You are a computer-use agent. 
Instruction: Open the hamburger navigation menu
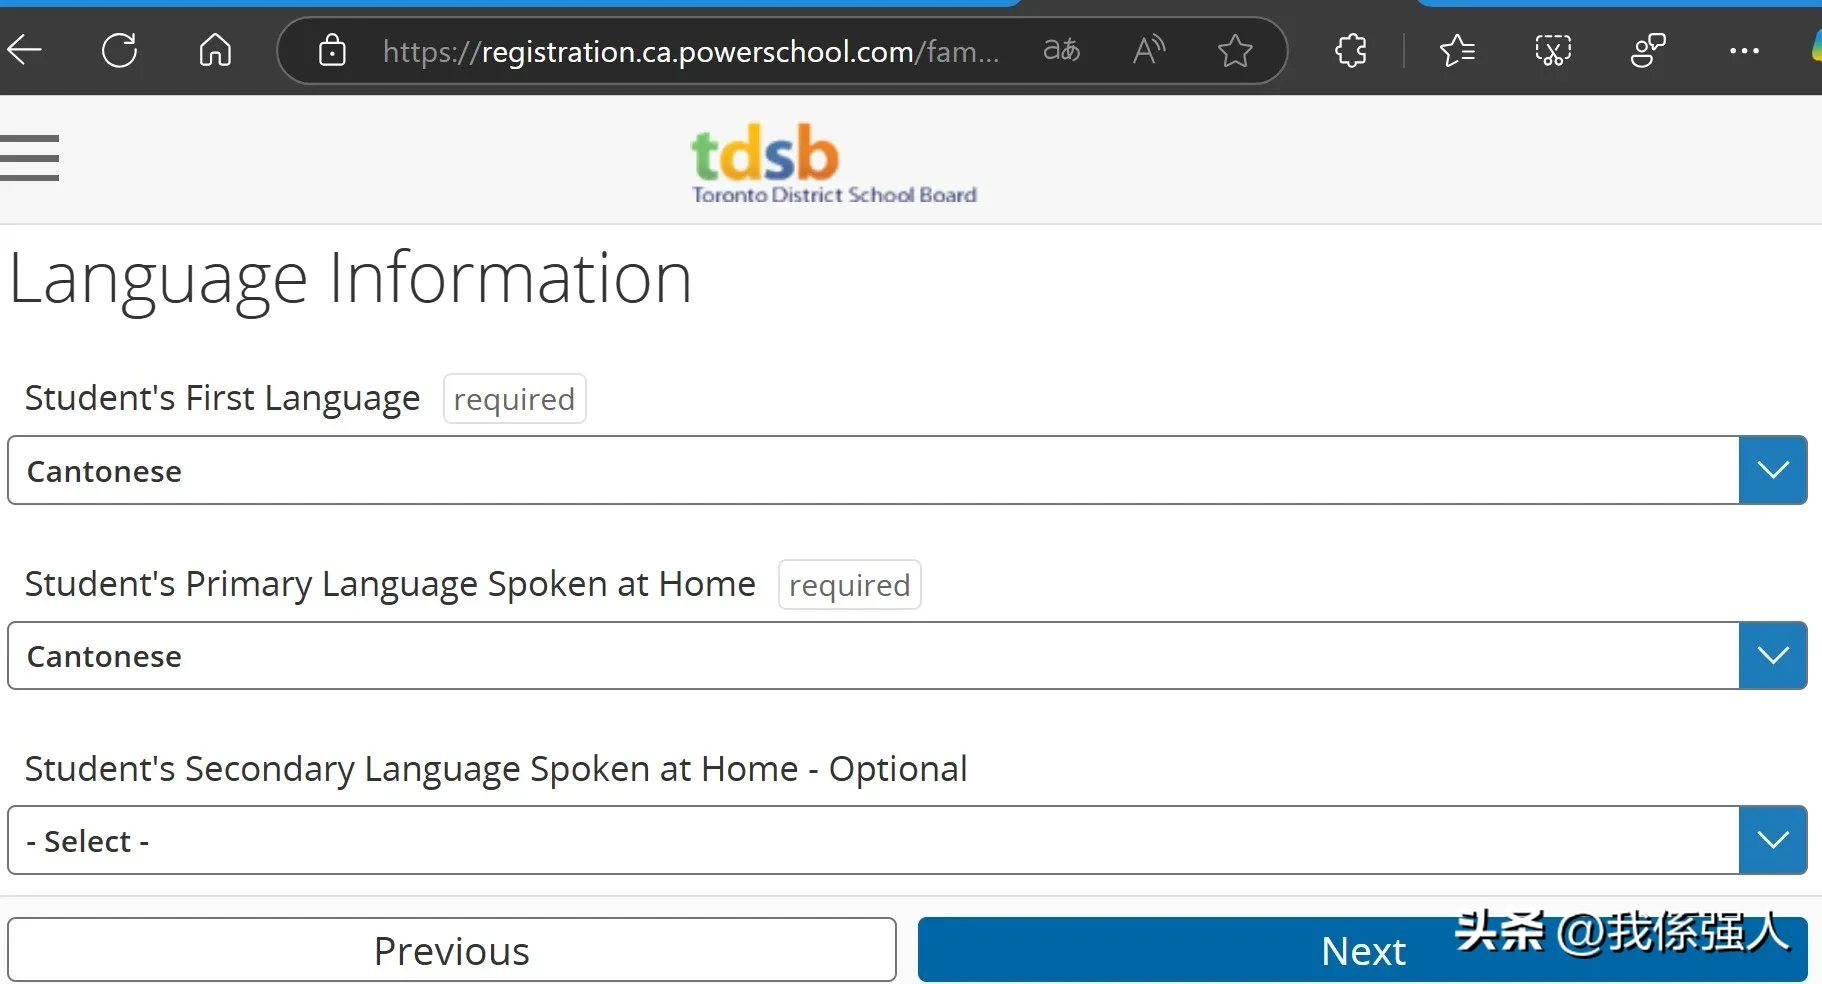tap(30, 158)
